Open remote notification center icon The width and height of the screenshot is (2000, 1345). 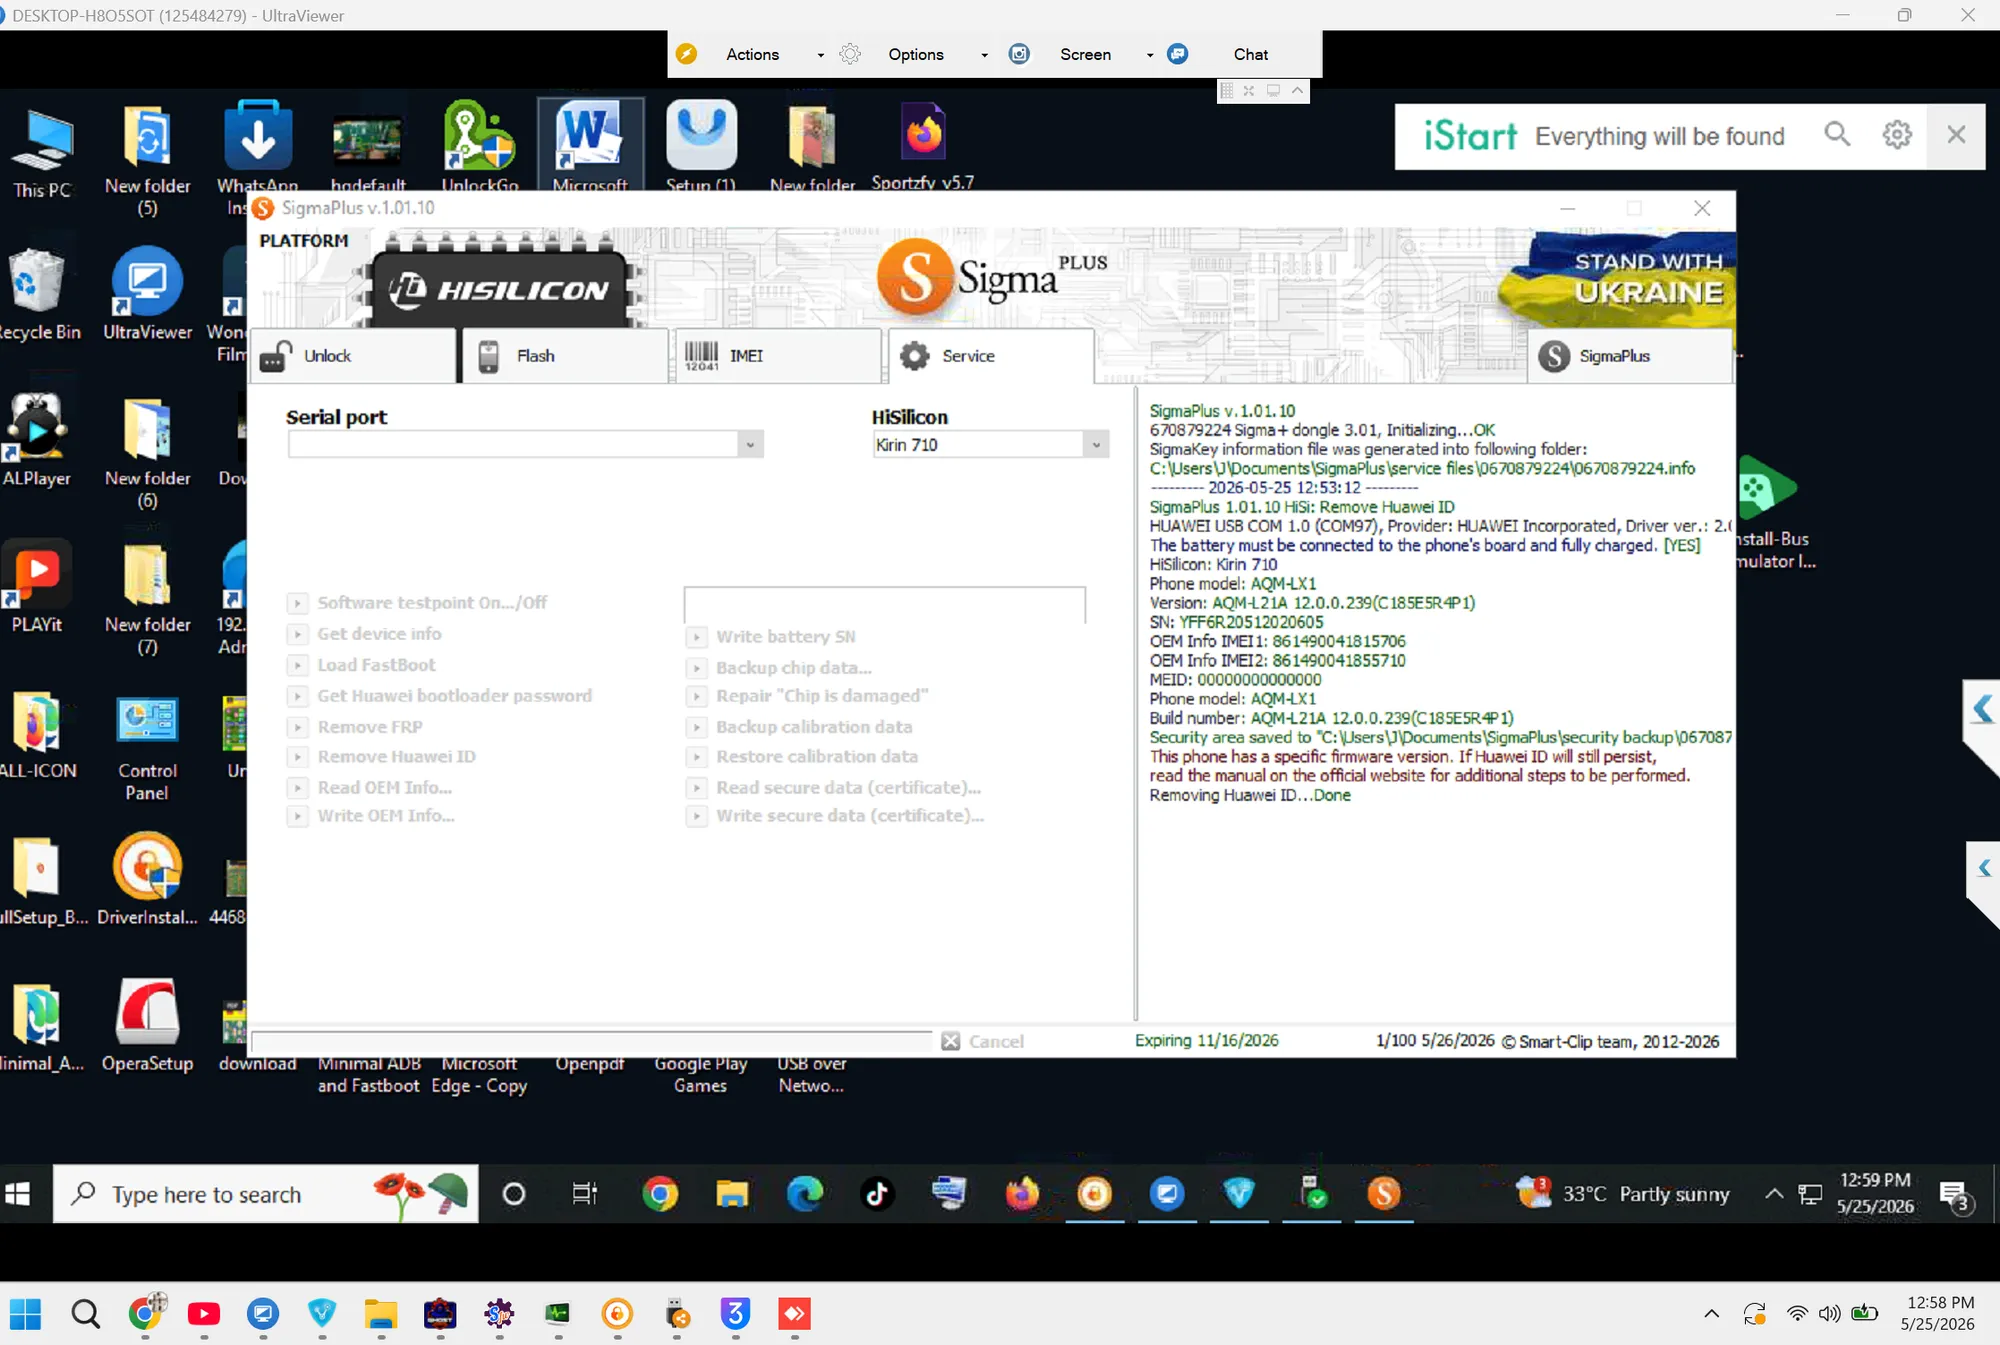[x=1954, y=1195]
